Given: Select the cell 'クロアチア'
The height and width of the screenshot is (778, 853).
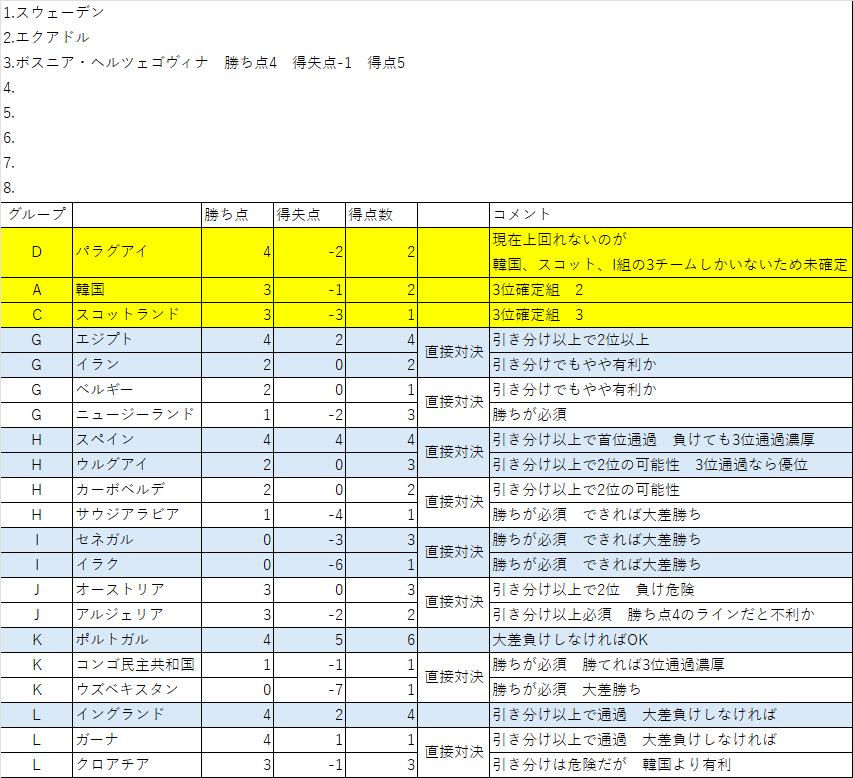Looking at the screenshot, I should click(137, 765).
